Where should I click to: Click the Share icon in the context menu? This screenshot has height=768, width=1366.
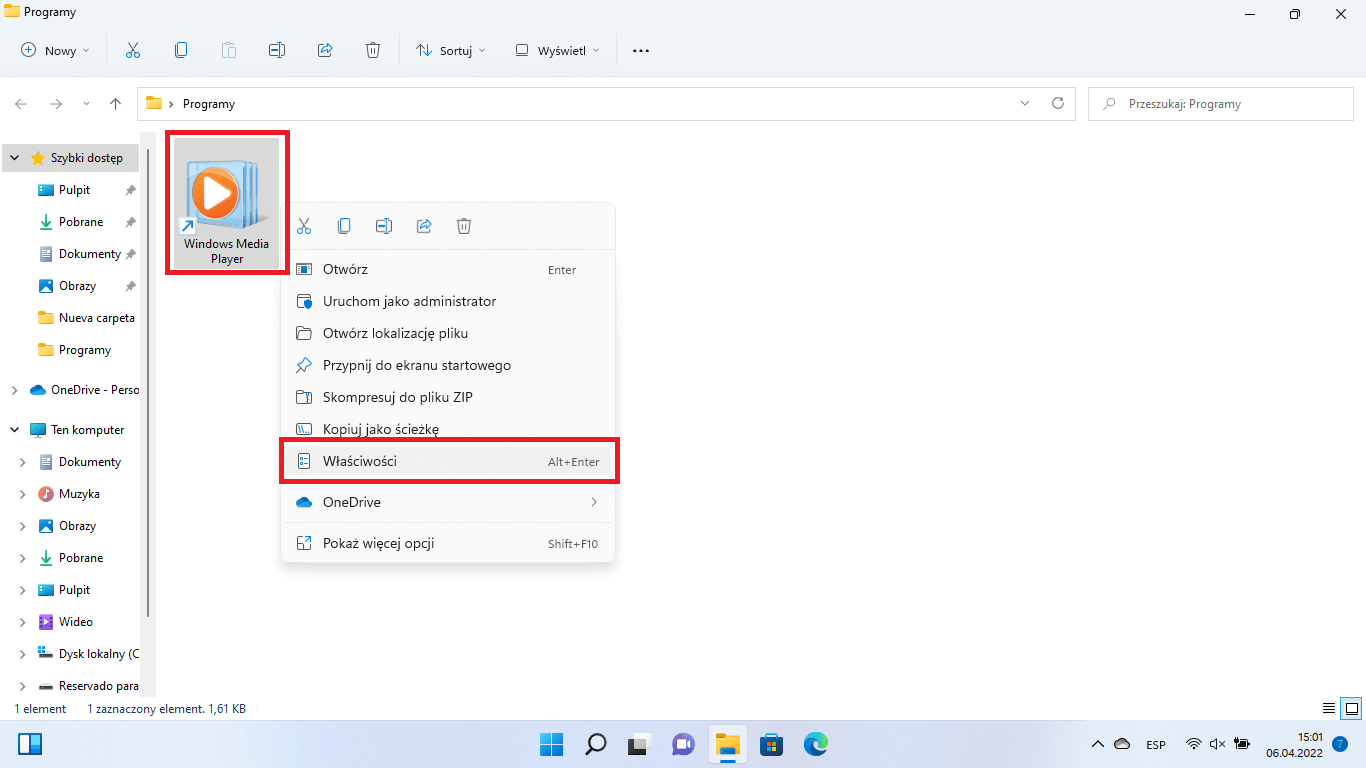(x=424, y=226)
